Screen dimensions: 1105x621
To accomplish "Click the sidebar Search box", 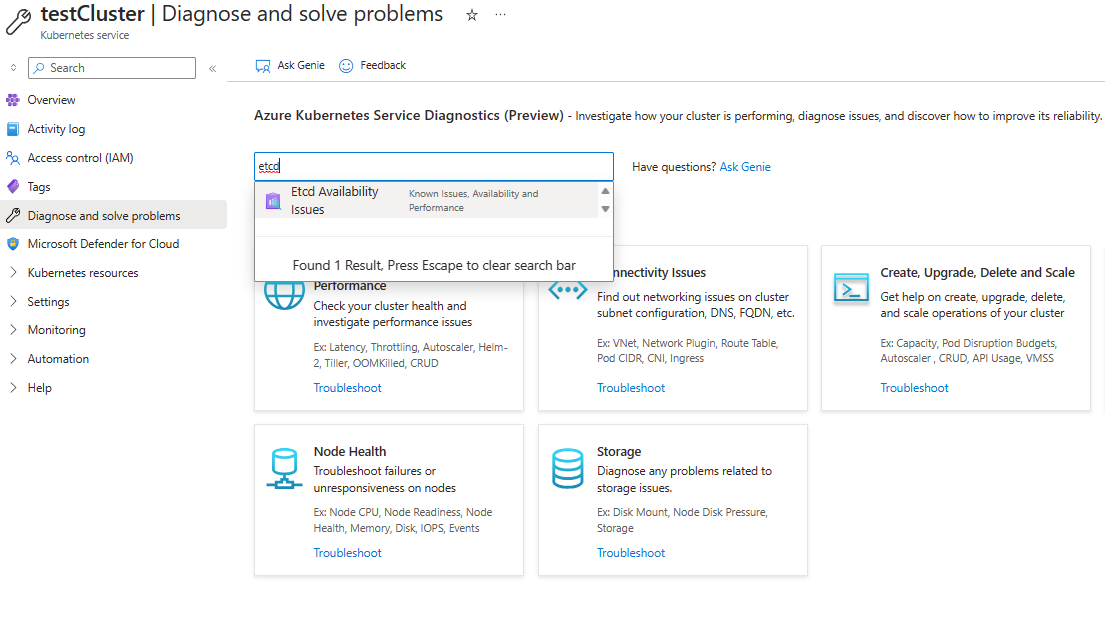I will (112, 68).
